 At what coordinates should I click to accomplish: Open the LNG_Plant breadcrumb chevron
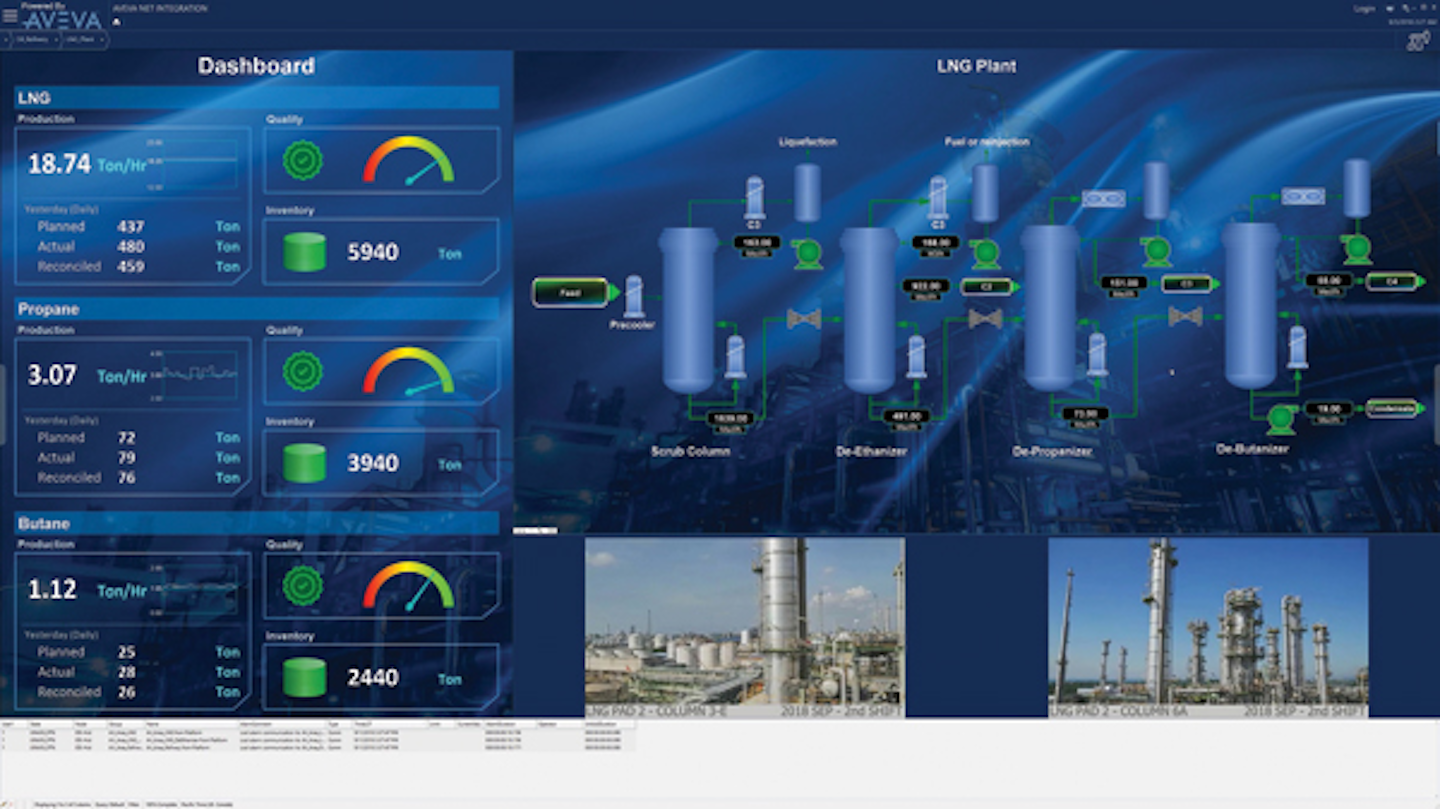[x=100, y=41]
